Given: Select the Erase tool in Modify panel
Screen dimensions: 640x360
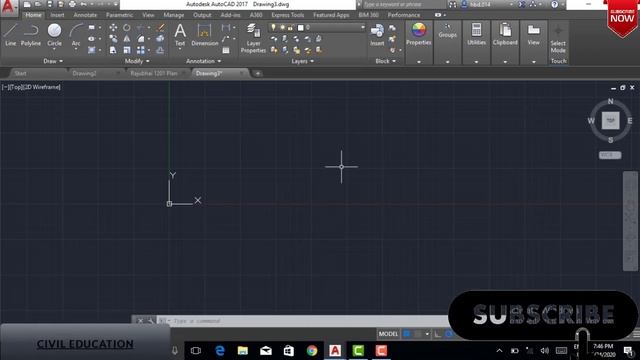Looking at the screenshot, I should click(x=160, y=27).
